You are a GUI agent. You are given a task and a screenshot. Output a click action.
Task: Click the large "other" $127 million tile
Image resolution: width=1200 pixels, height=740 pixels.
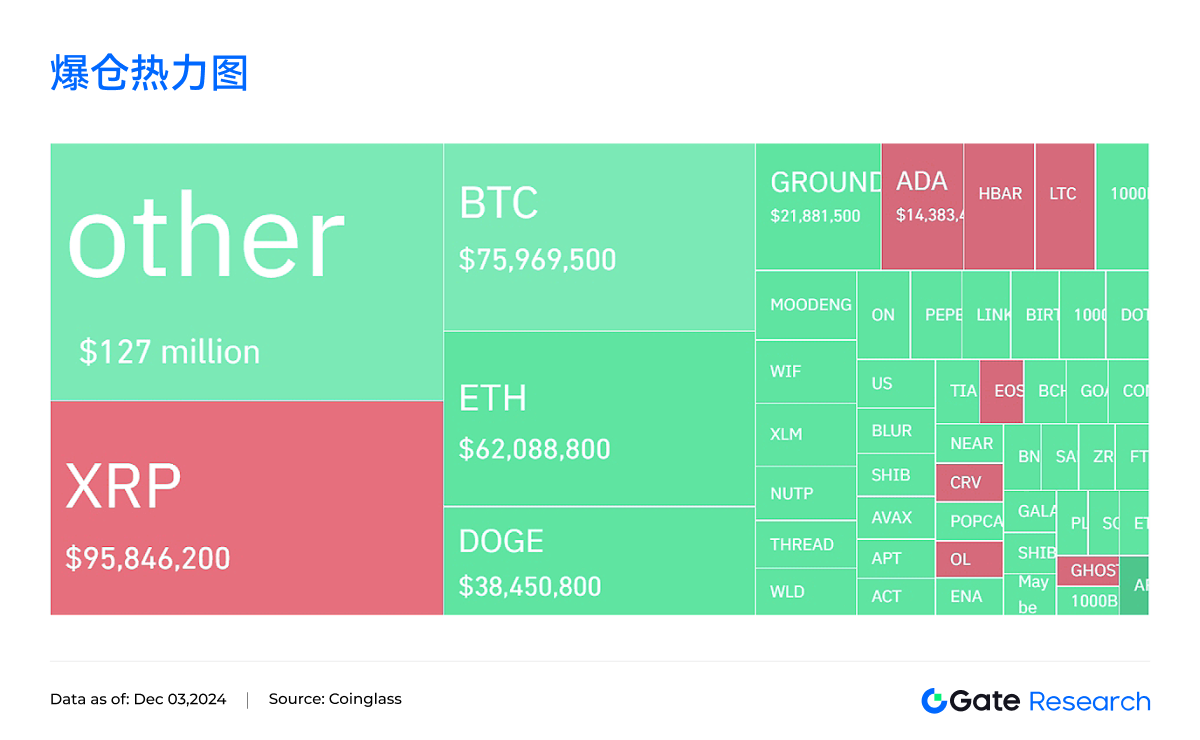coord(246,272)
